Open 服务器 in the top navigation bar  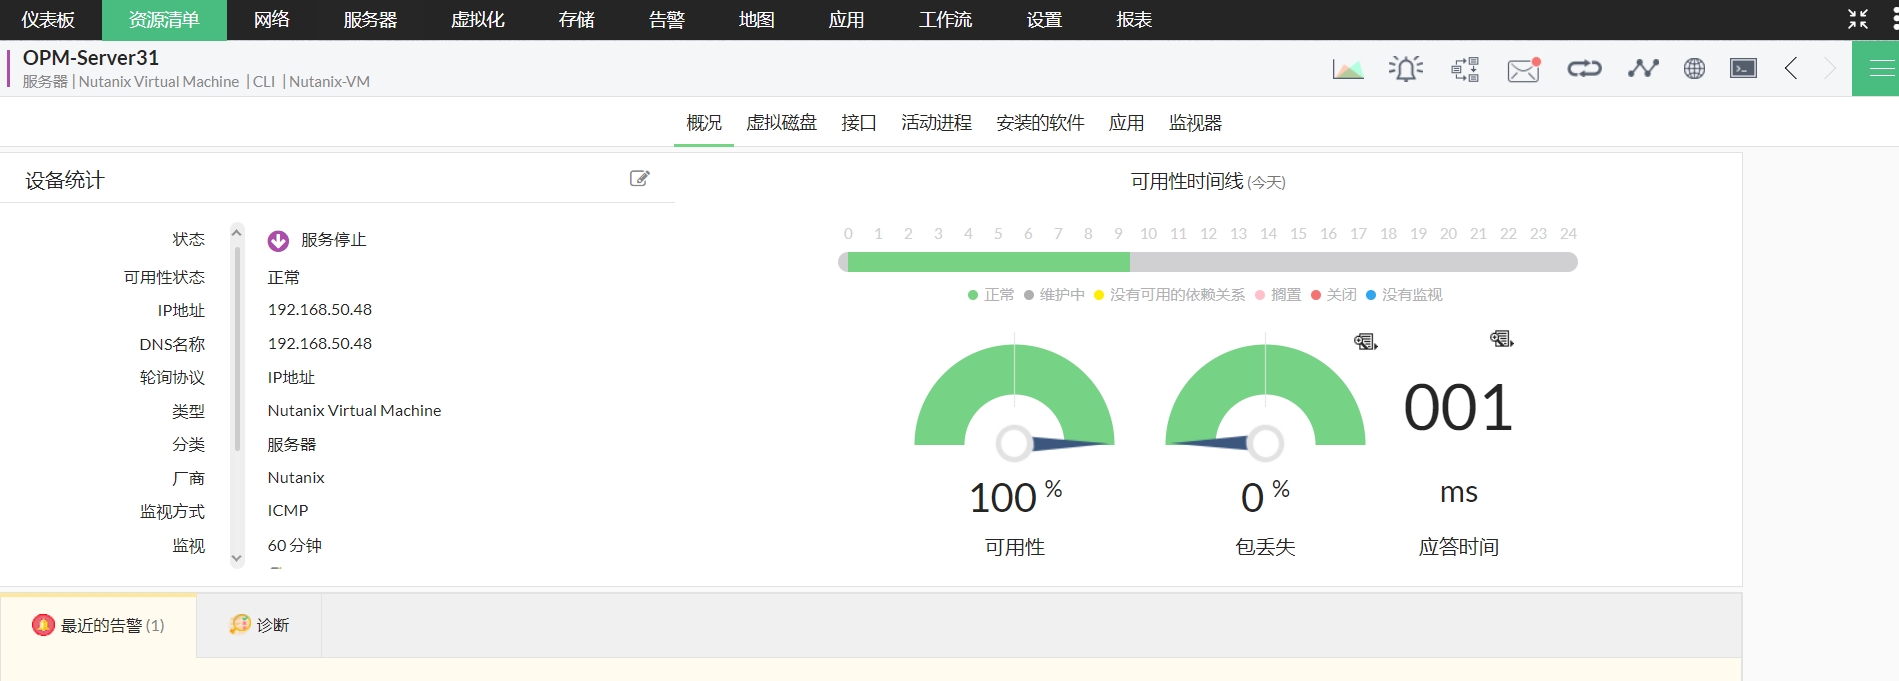[x=370, y=20]
